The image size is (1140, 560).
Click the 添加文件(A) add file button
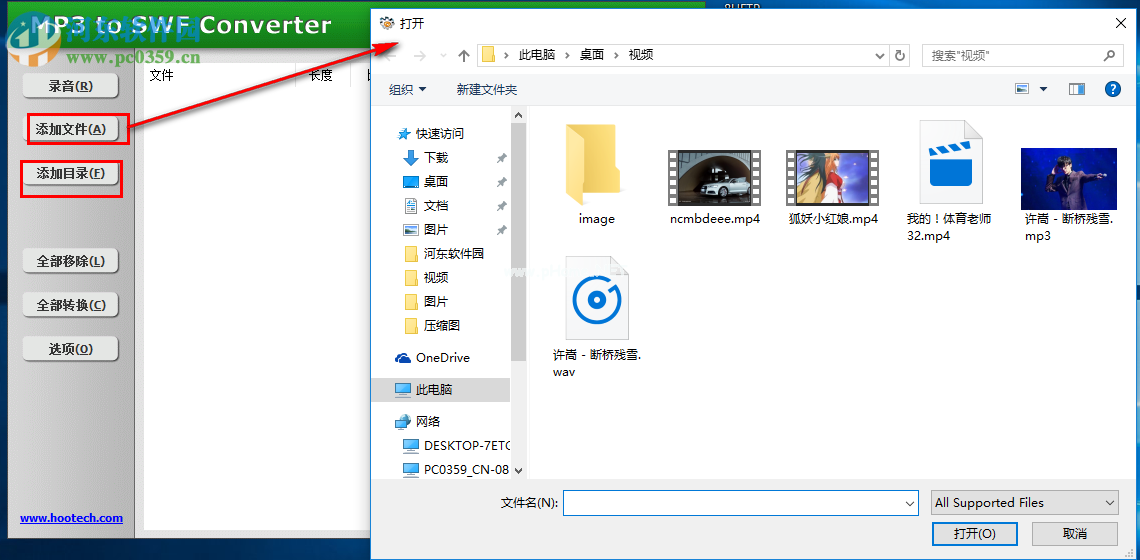[x=71, y=129]
